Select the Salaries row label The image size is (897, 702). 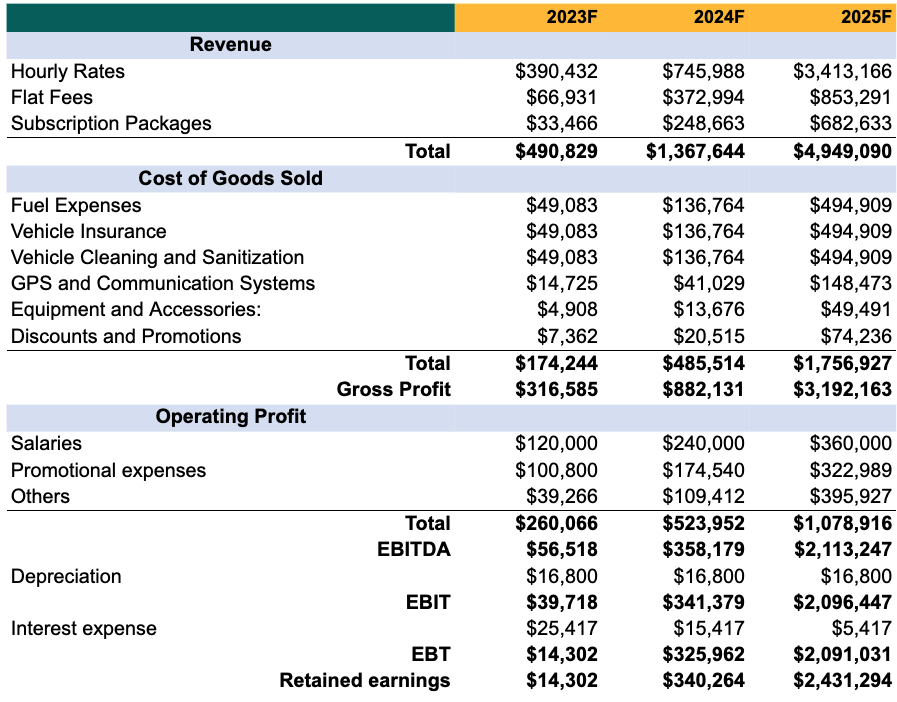pyautogui.click(x=46, y=443)
